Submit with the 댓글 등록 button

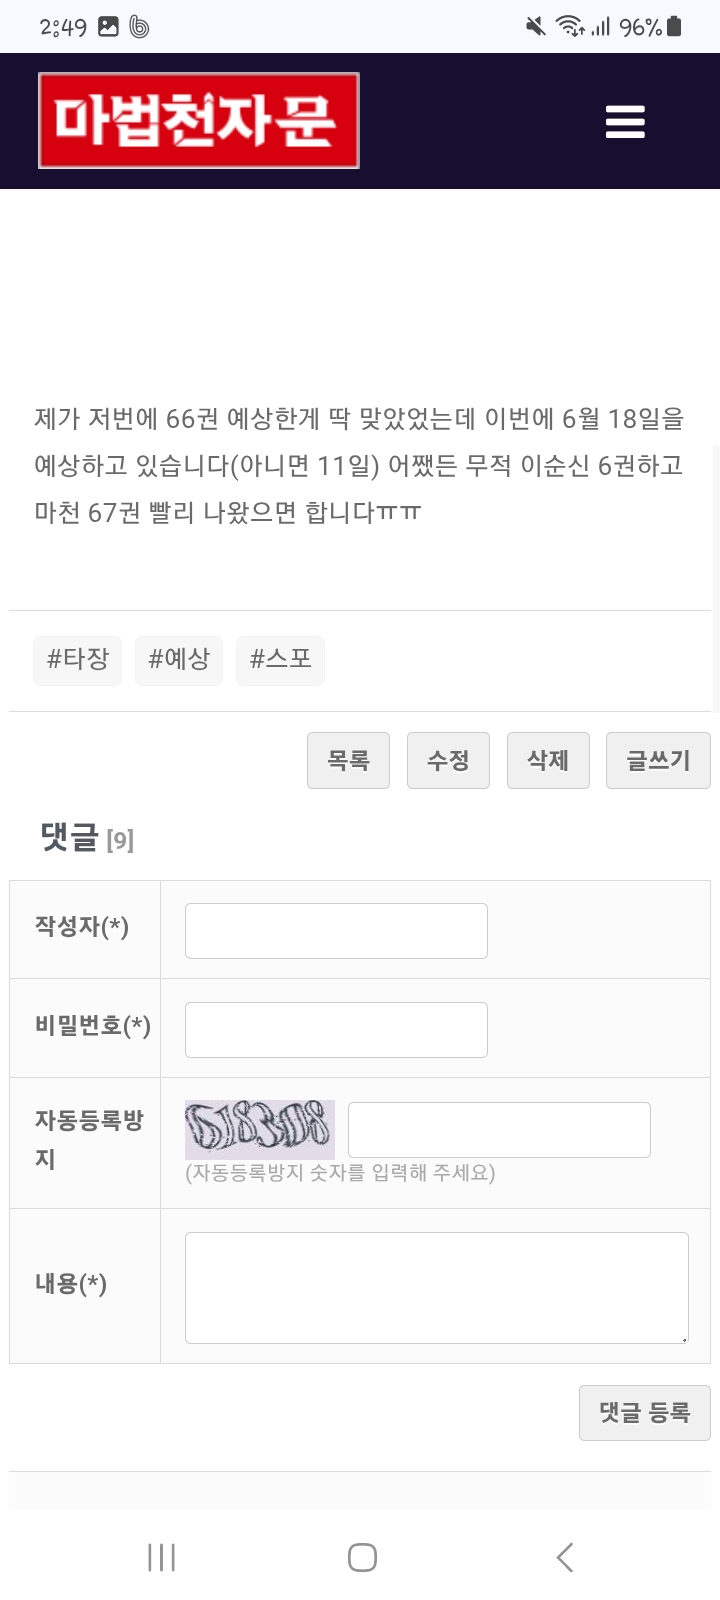click(645, 1413)
